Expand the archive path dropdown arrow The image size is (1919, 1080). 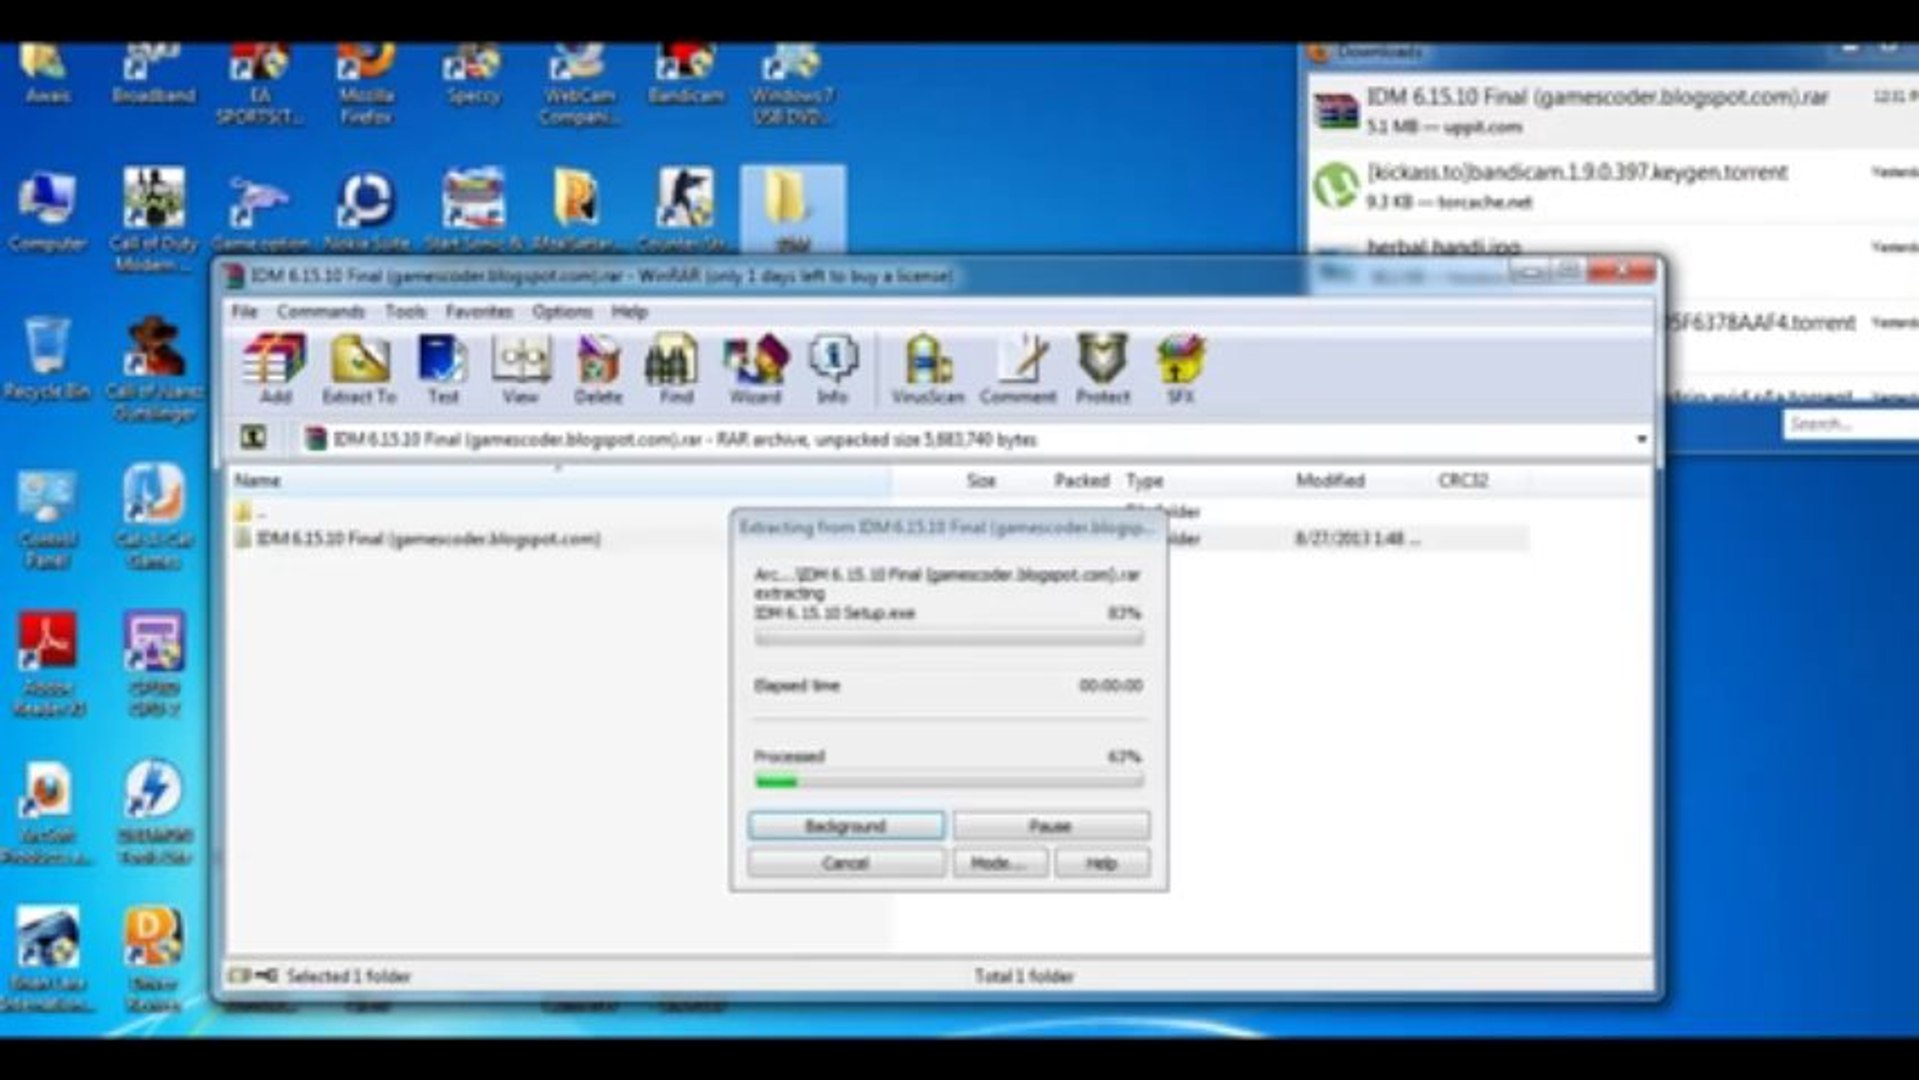pos(1640,438)
